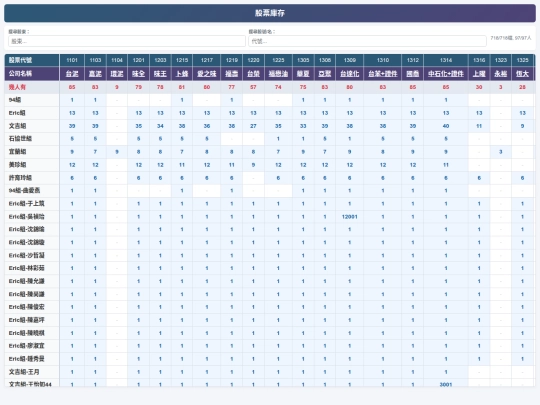The image size is (540, 405).
Task: Click the 股票代號 header cell
Action: tap(32, 60)
